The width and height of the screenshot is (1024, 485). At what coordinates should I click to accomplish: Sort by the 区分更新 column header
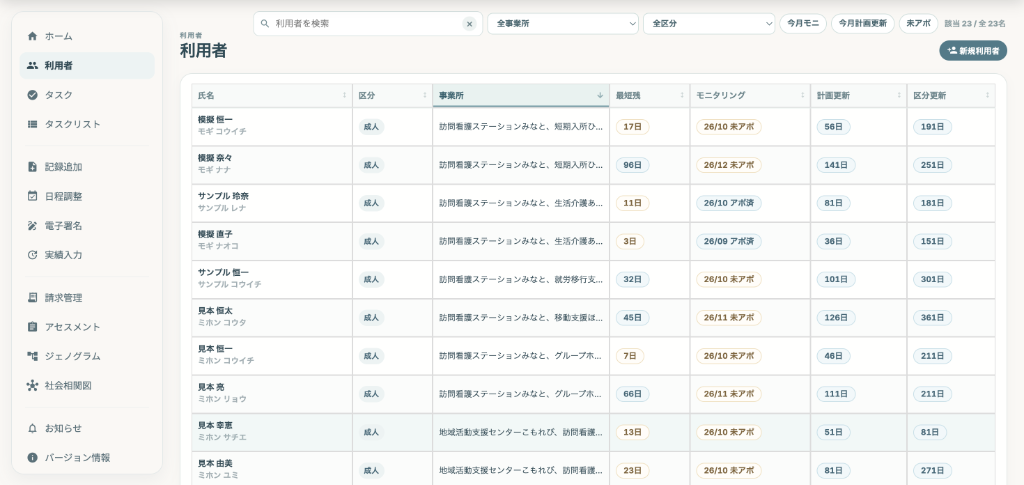point(952,95)
